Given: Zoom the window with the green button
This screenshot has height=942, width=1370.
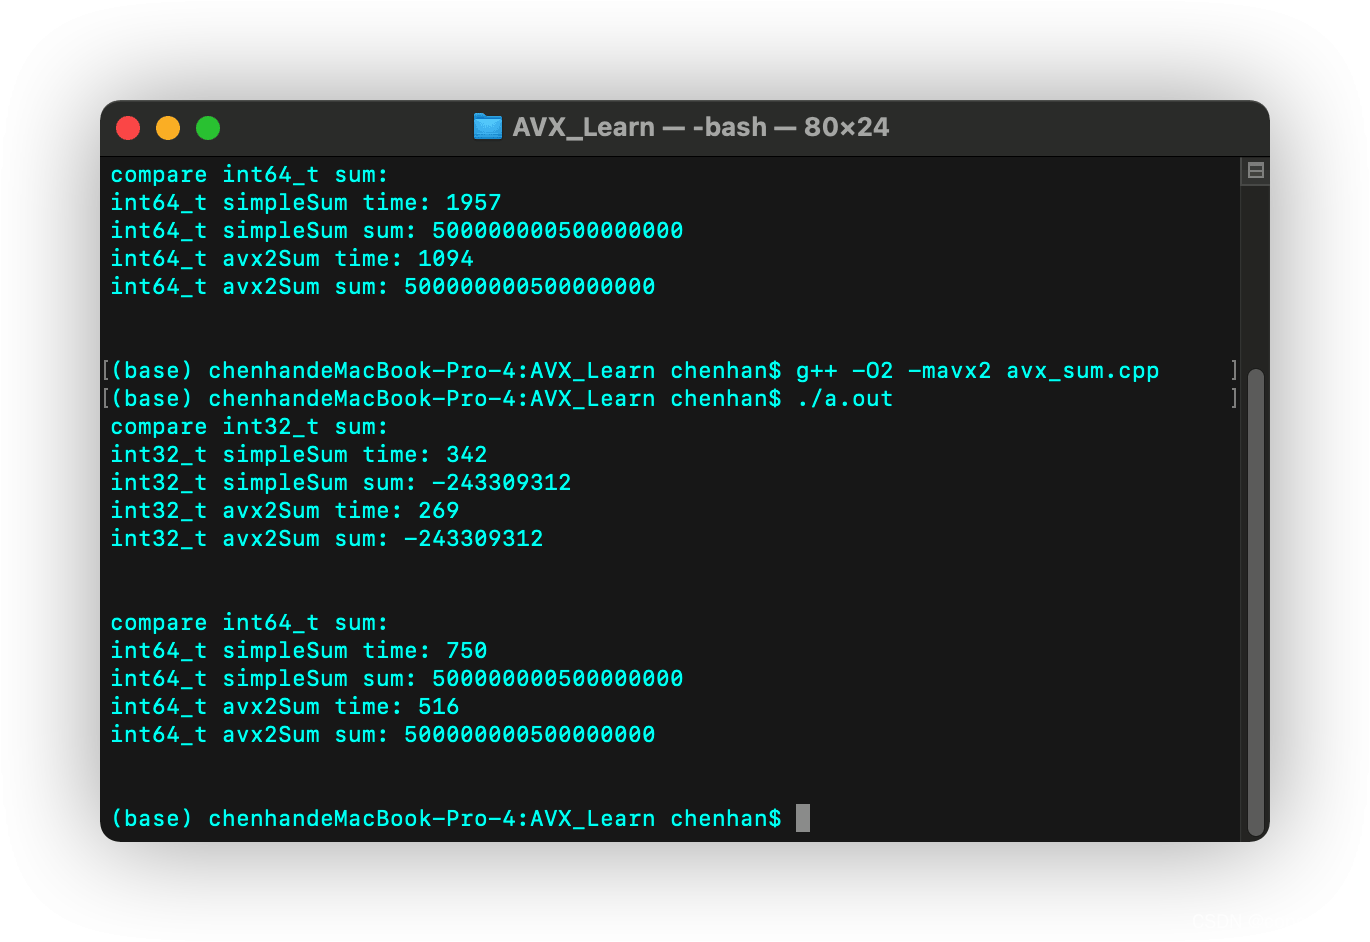Looking at the screenshot, I should coord(208,128).
